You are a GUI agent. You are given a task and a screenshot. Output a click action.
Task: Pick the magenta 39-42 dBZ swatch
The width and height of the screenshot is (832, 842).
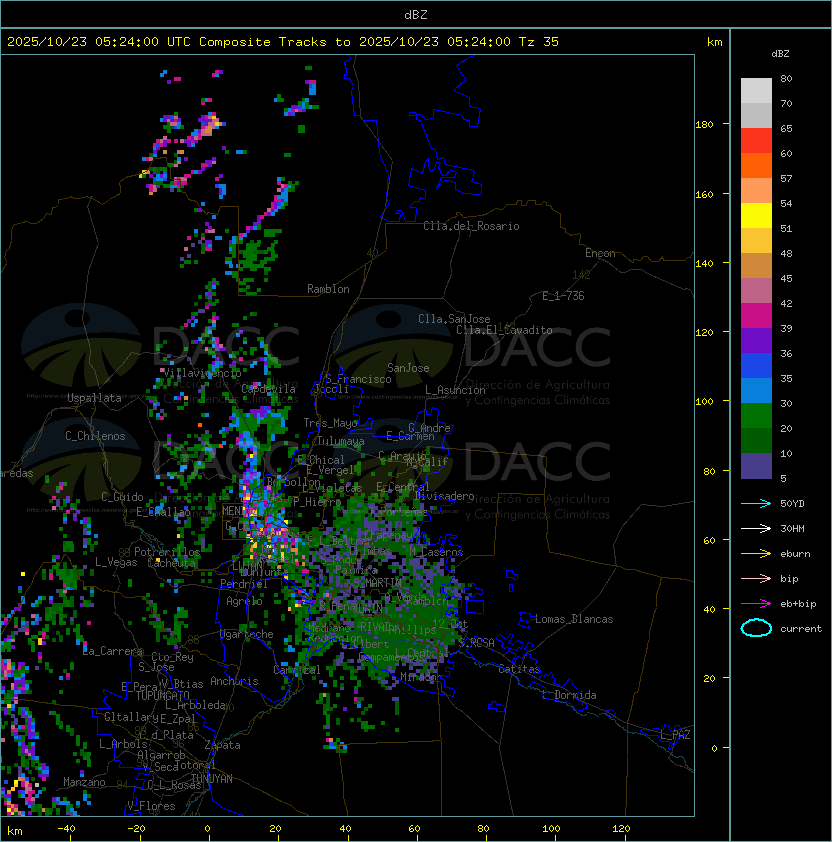coord(756,316)
